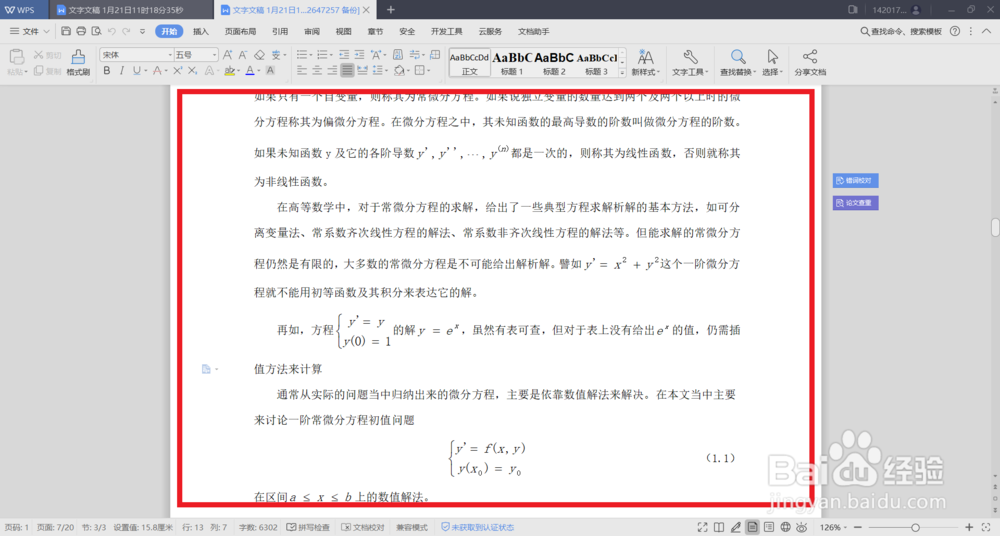1000x536 pixels.
Task: Click the Copy (复制) button
Action: point(47,71)
